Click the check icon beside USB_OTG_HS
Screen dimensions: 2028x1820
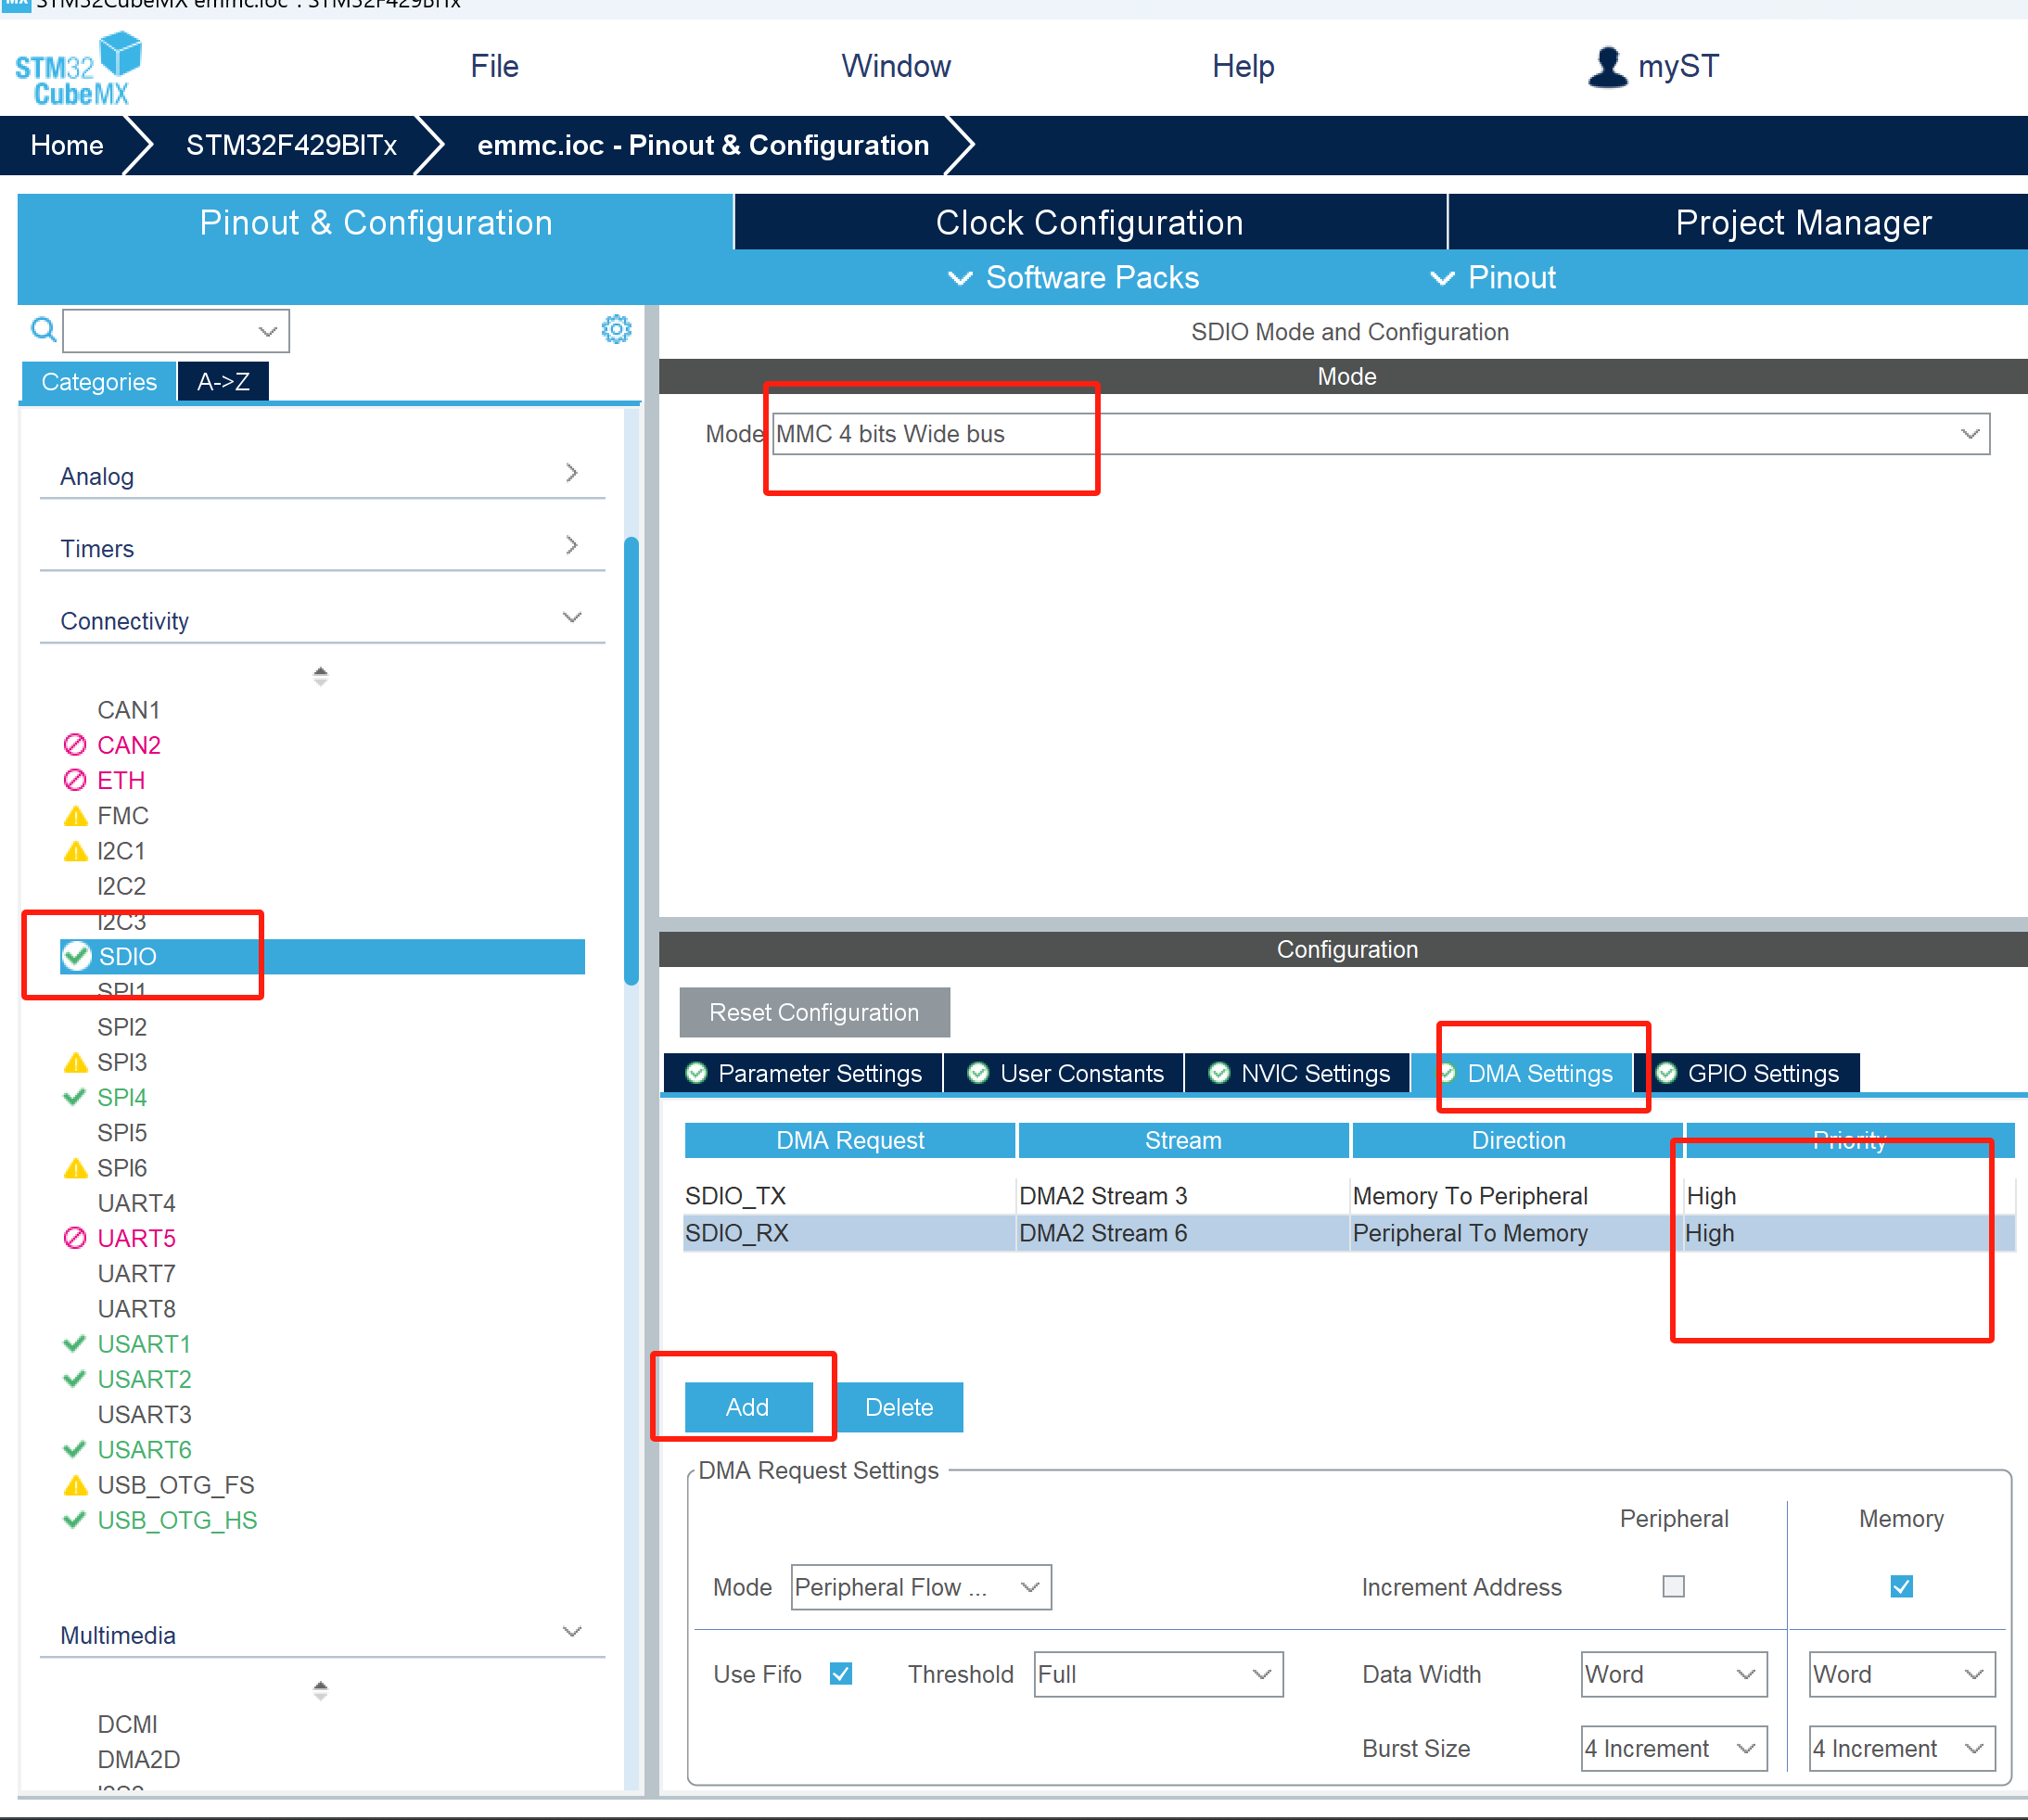74,1520
